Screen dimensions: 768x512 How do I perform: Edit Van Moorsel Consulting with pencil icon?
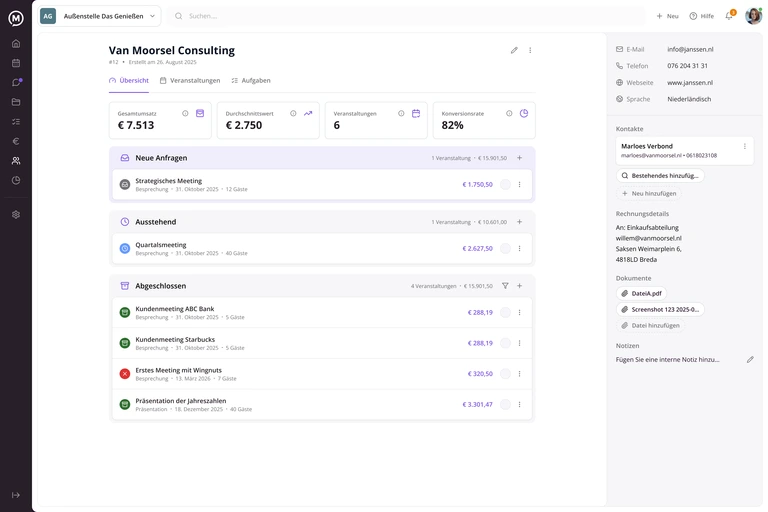pyautogui.click(x=514, y=50)
